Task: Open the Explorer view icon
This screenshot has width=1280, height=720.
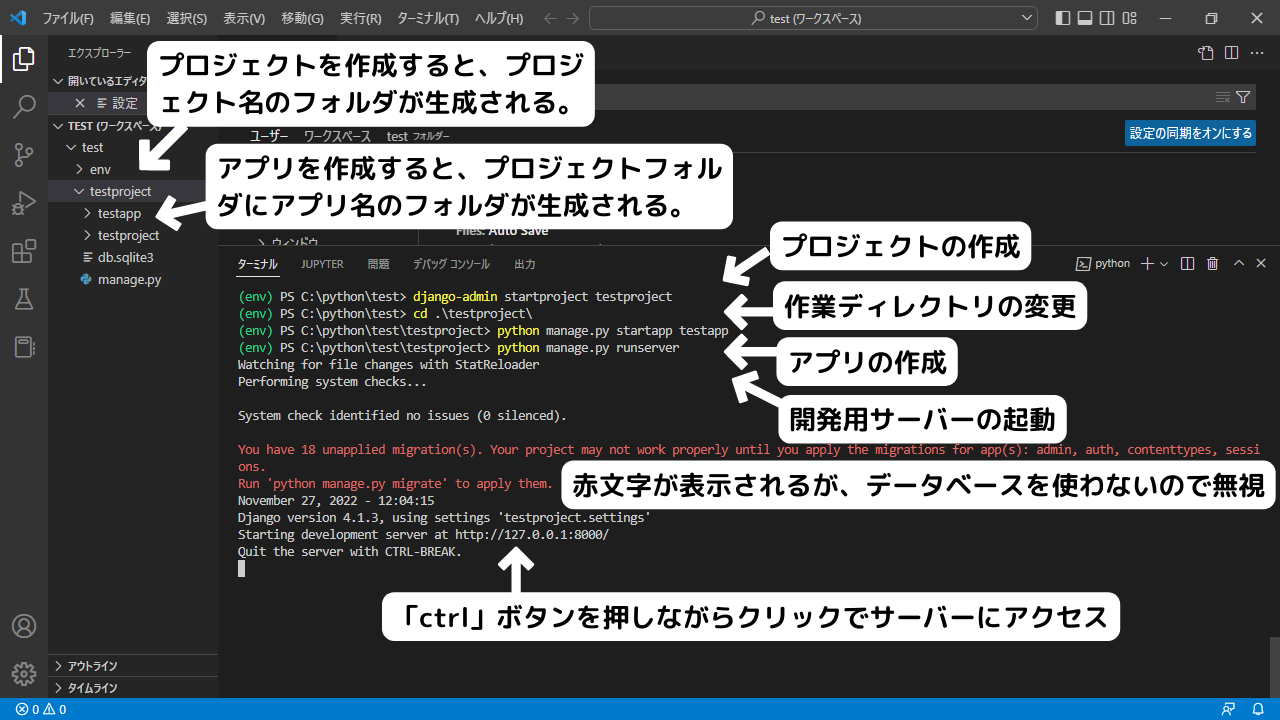Action: pyautogui.click(x=22, y=59)
